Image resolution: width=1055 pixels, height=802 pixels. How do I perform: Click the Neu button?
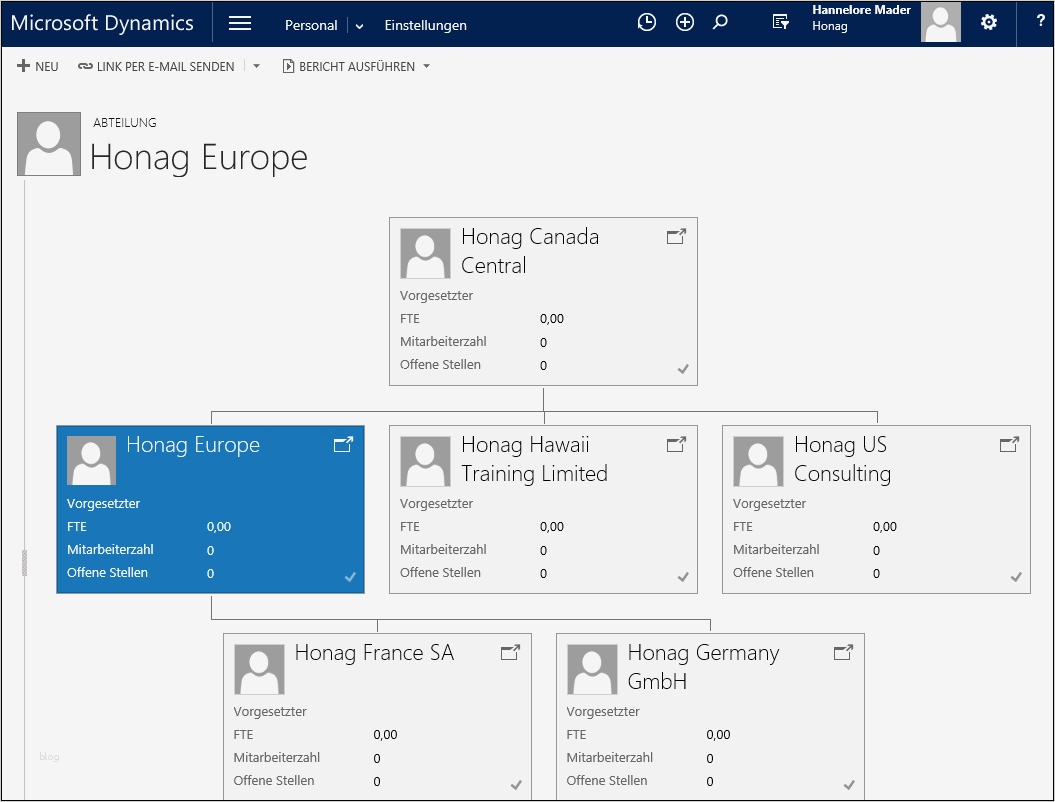click(x=38, y=67)
